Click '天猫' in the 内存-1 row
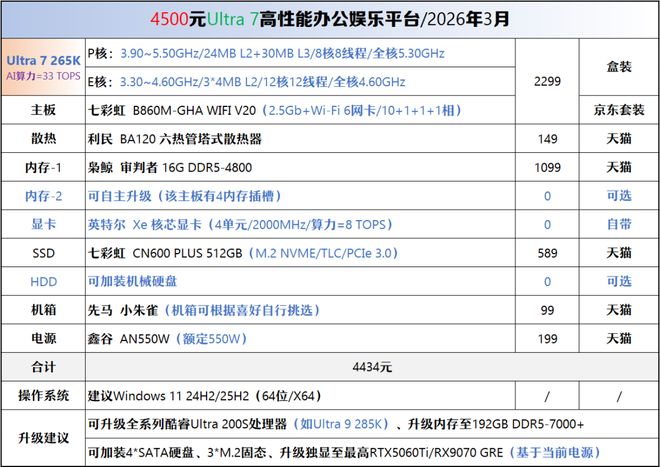 619,167
